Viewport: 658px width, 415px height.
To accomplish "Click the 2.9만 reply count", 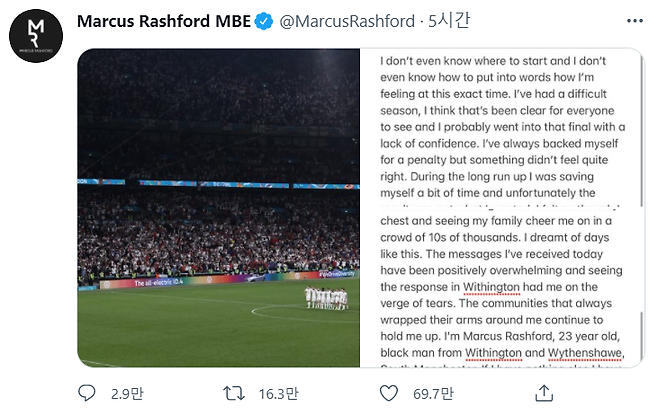I will [x=127, y=394].
